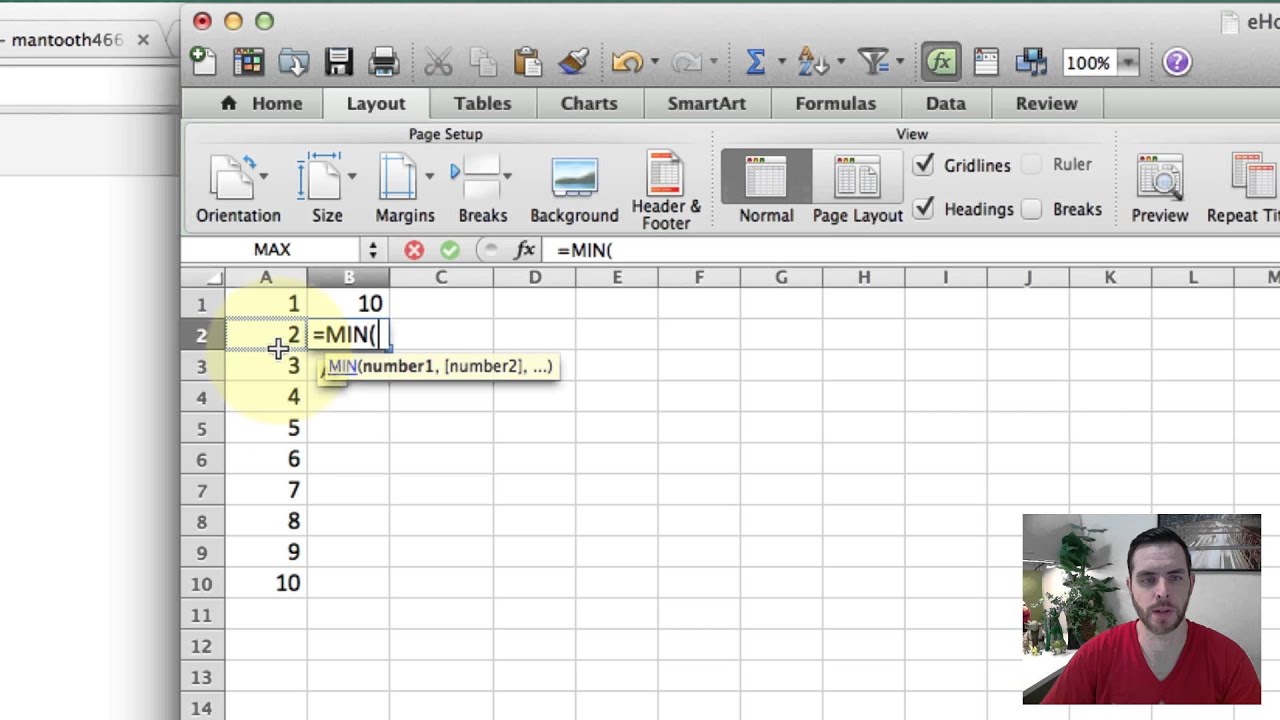The image size is (1280, 720).
Task: Cancel formula entry with red X
Action: point(414,250)
